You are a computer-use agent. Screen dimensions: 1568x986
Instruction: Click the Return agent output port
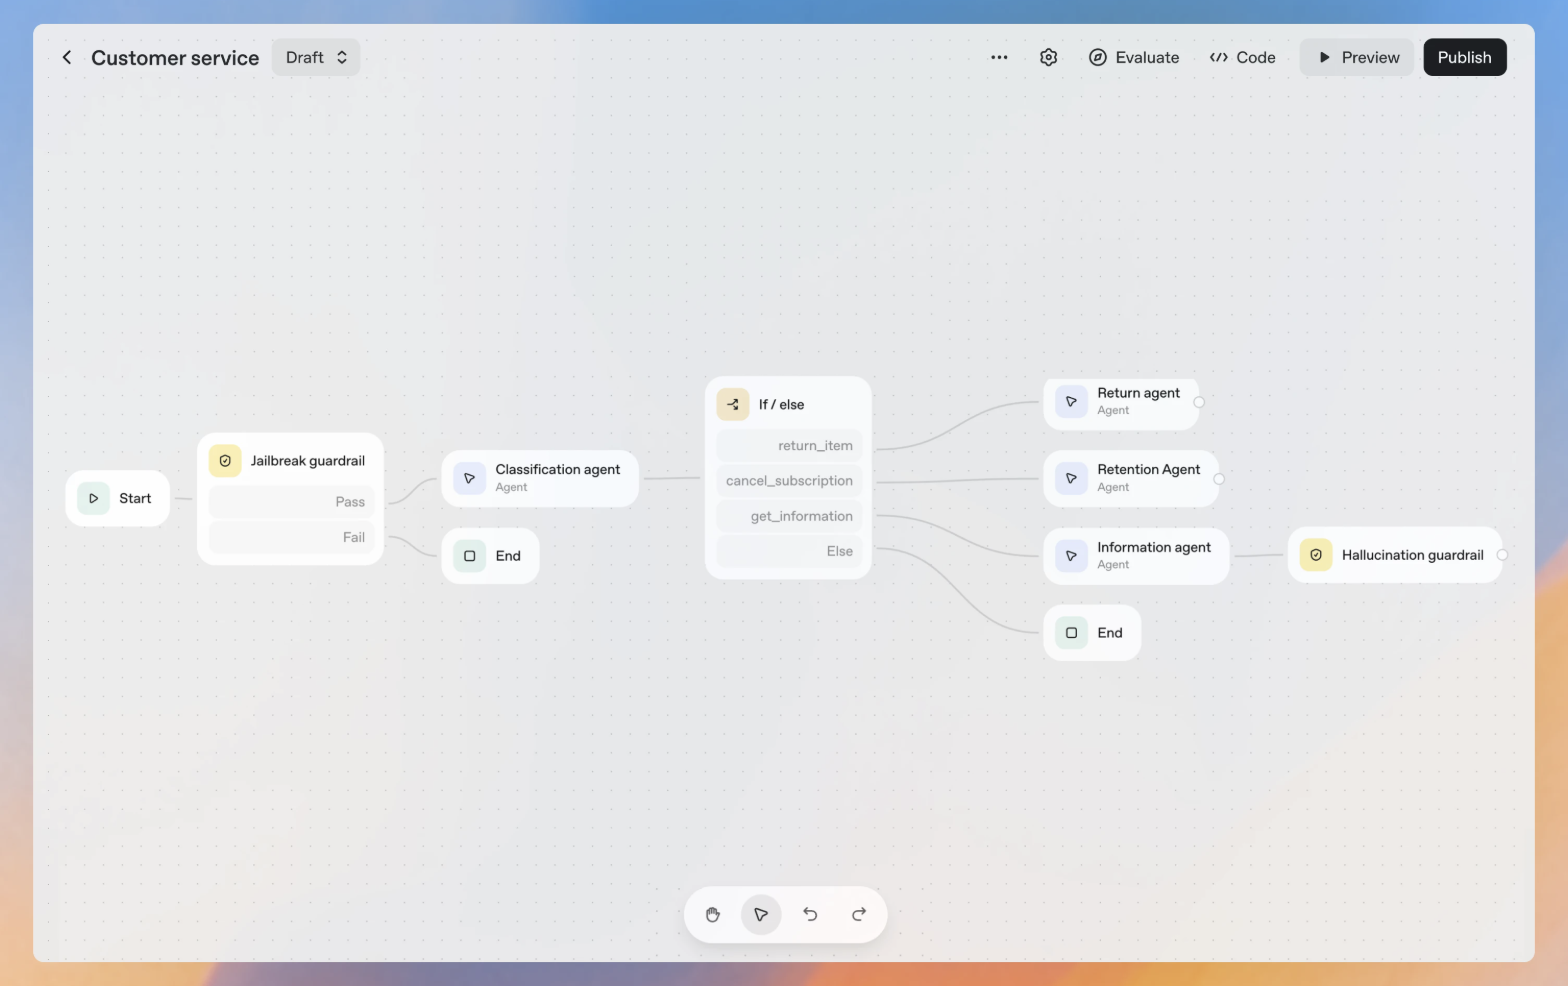pyautogui.click(x=1199, y=402)
